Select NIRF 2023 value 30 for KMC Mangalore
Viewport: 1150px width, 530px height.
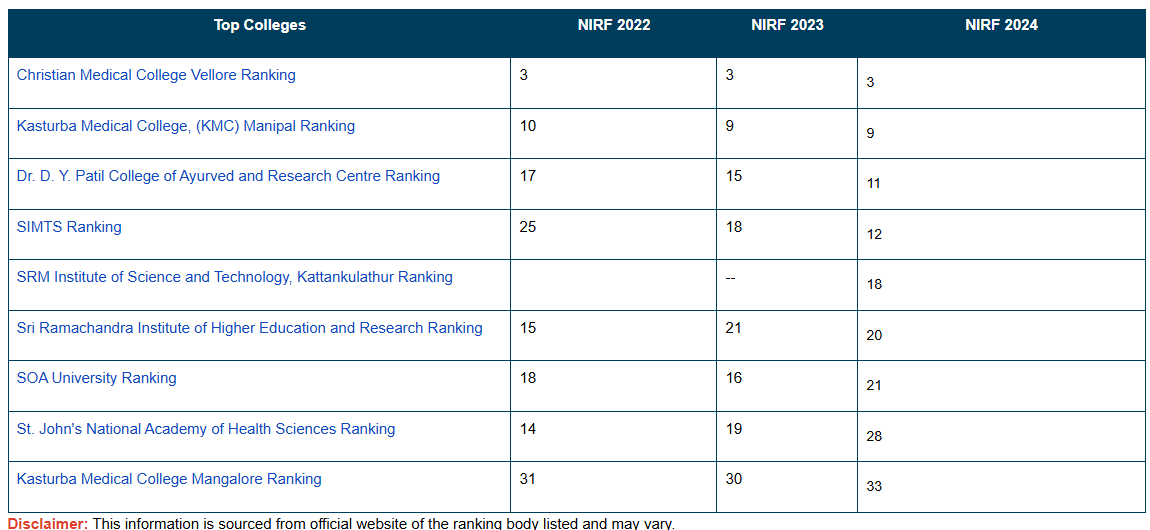[733, 479]
